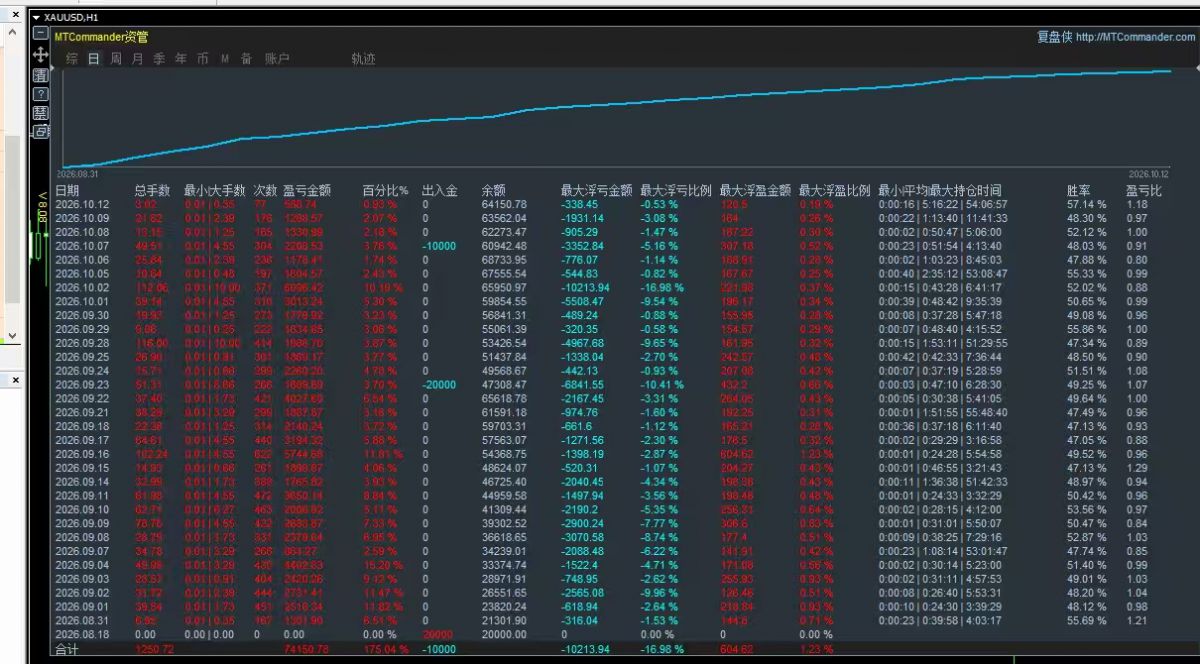This screenshot has width=1200, height=664.
Task: Switch to the 周 weekly tab
Action: point(116,59)
